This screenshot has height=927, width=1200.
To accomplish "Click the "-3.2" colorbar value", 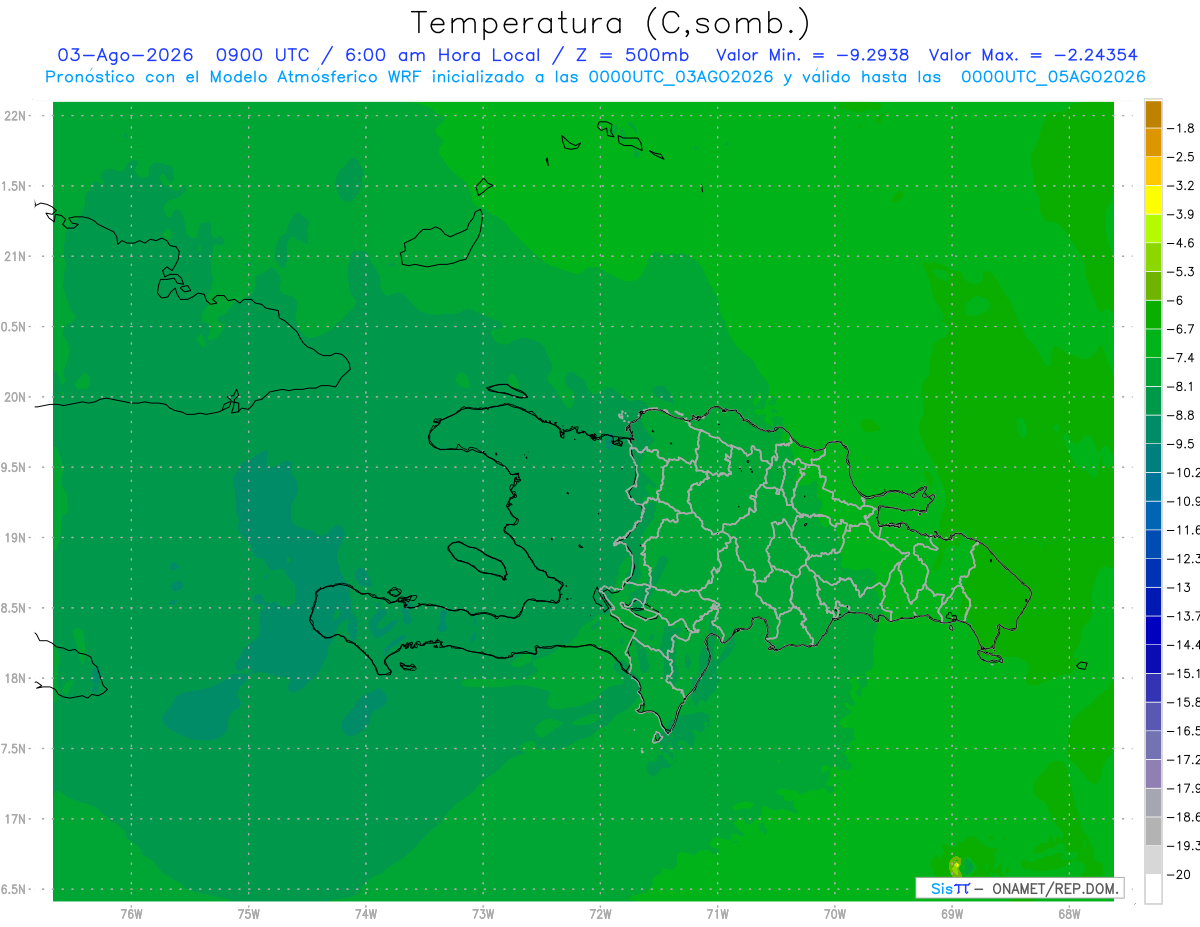I will (x=1181, y=186).
